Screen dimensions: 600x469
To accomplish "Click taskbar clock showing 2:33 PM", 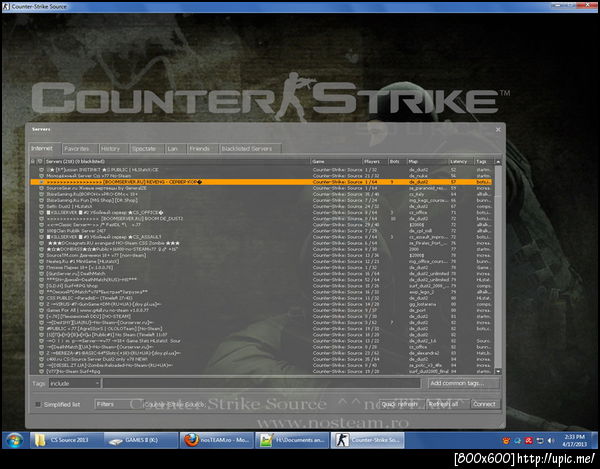I will click(575, 440).
